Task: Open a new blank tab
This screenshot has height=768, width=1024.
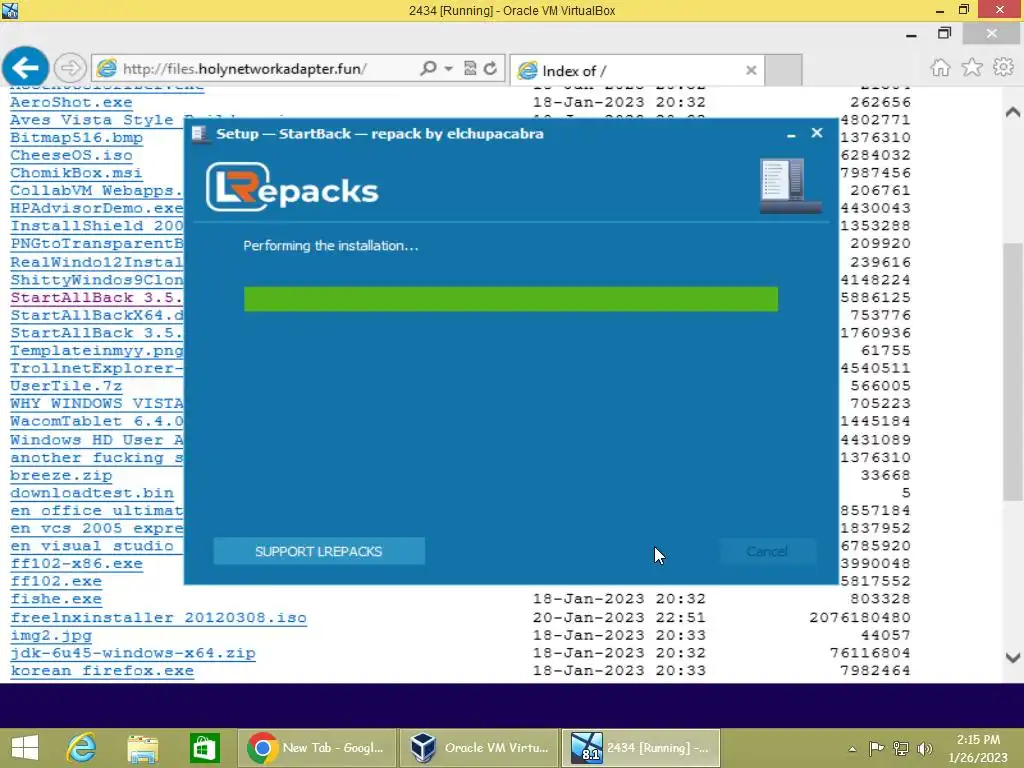Action: coord(783,71)
